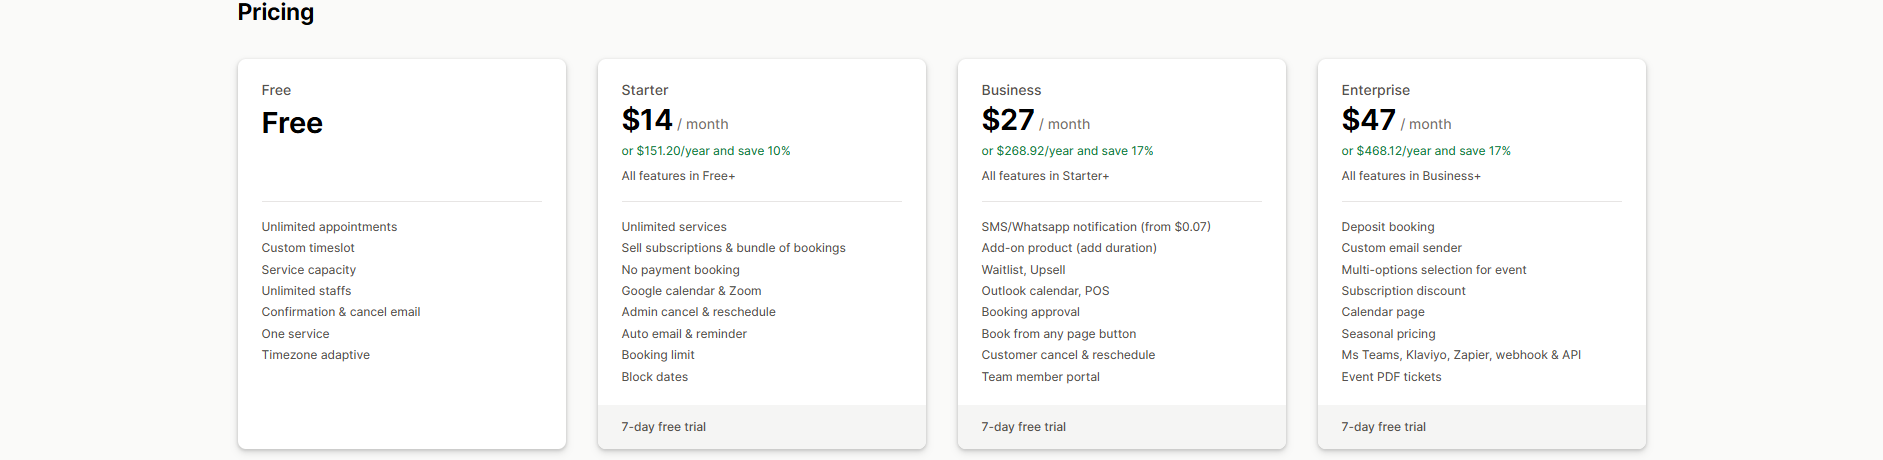The image size is (1883, 460).
Task: Click the Pricing heading
Action: [x=276, y=12]
